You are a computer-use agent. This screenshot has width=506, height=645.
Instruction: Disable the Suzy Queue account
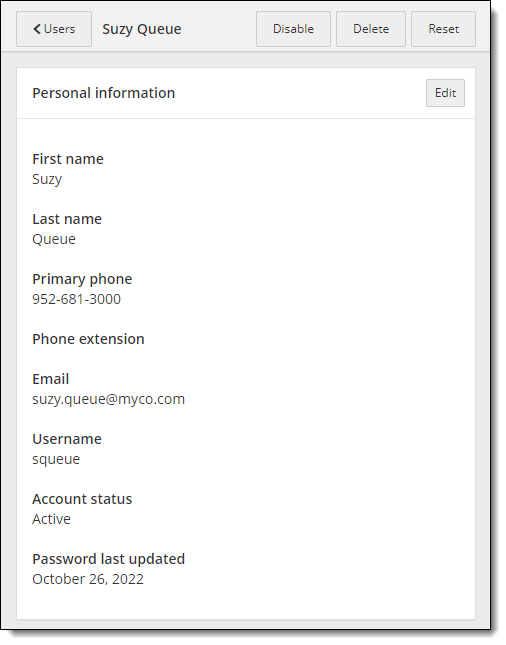click(x=293, y=29)
